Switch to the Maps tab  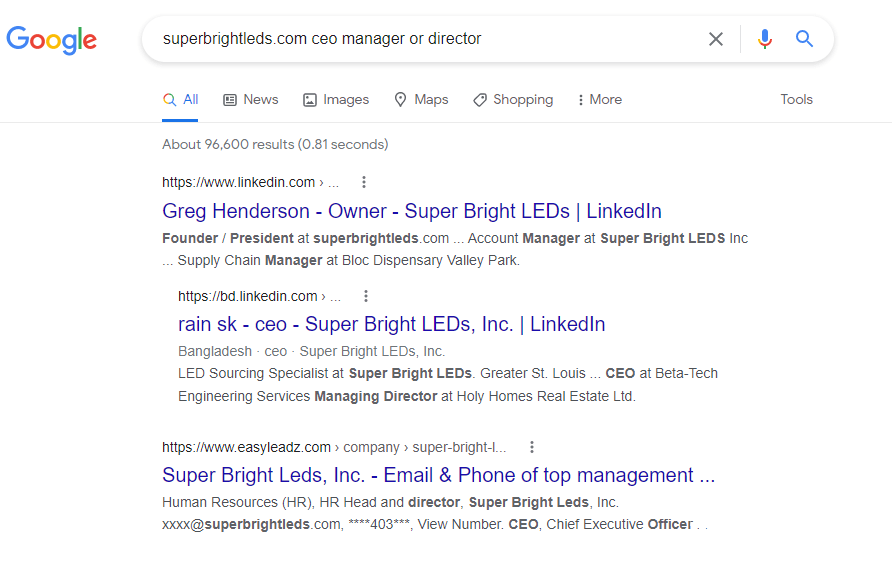click(x=422, y=100)
